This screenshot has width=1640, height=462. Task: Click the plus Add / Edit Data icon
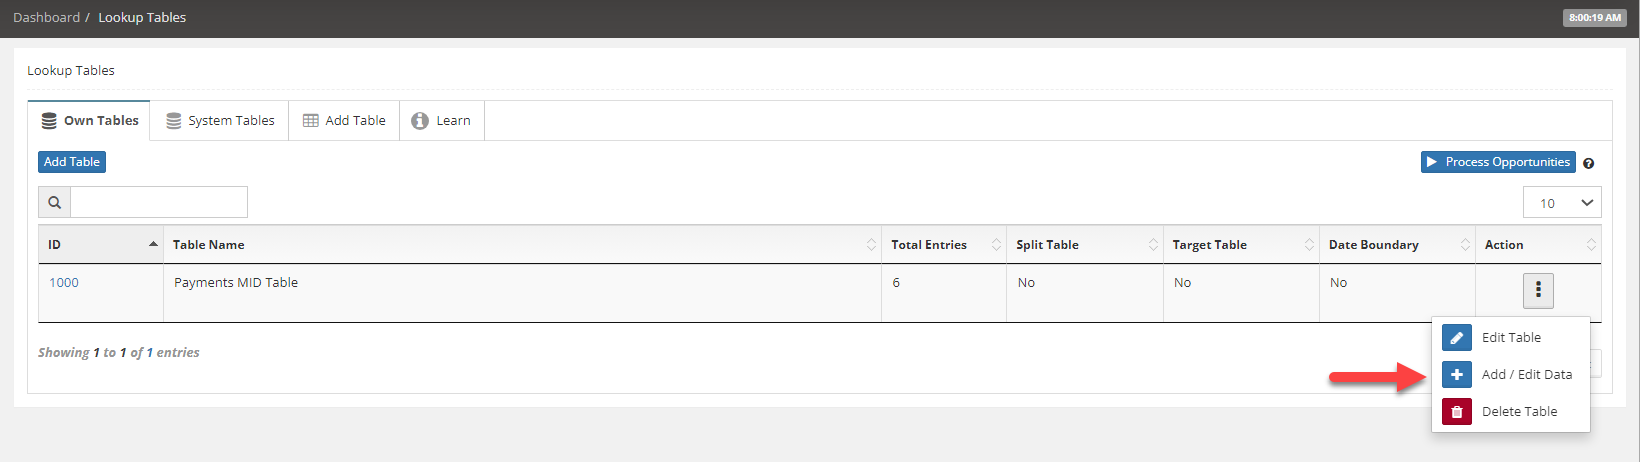pyautogui.click(x=1457, y=375)
